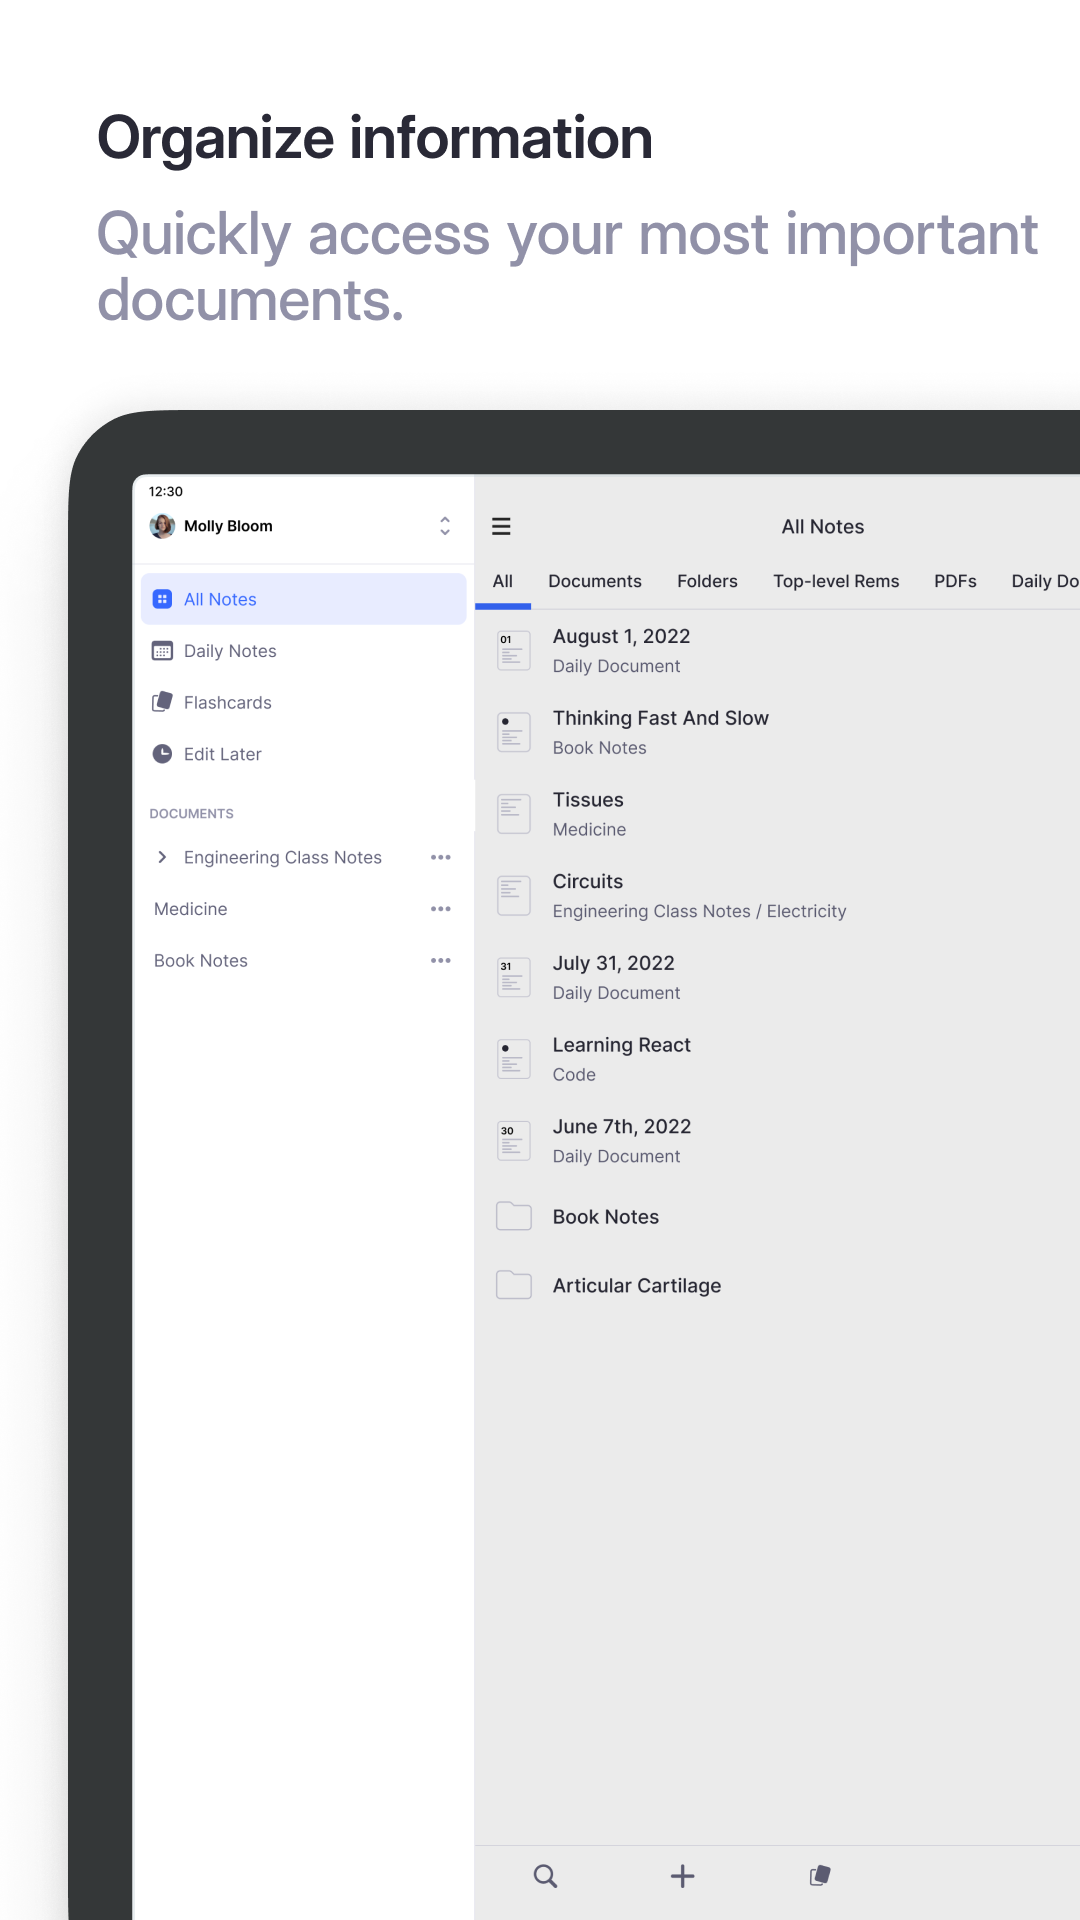Open options dots for Medicine
This screenshot has width=1080, height=1920.
point(441,909)
